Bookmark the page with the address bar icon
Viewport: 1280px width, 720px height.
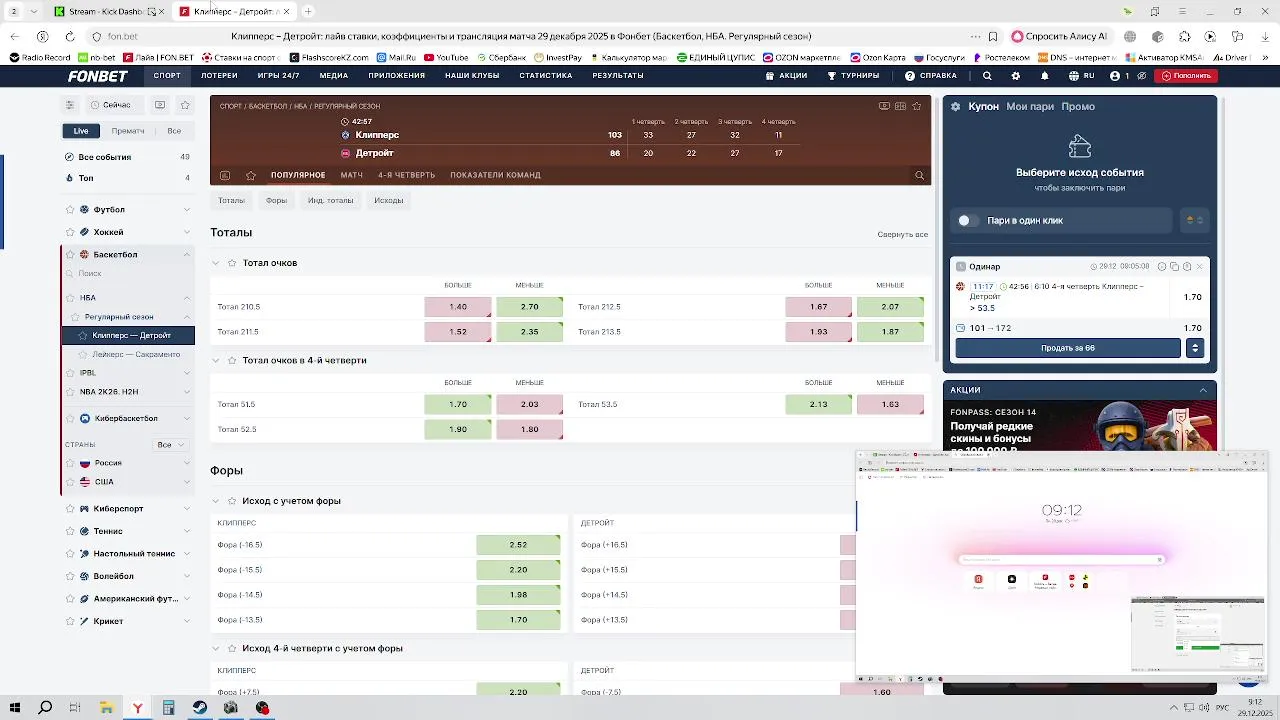click(x=993, y=36)
